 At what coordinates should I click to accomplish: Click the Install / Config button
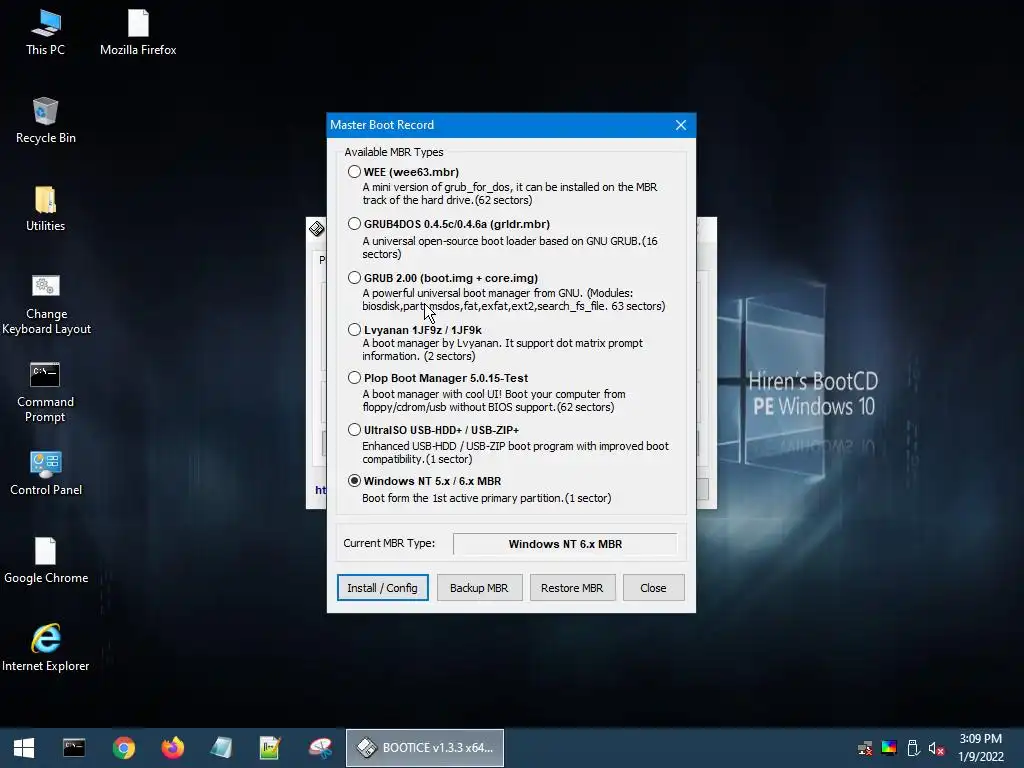[x=383, y=588]
